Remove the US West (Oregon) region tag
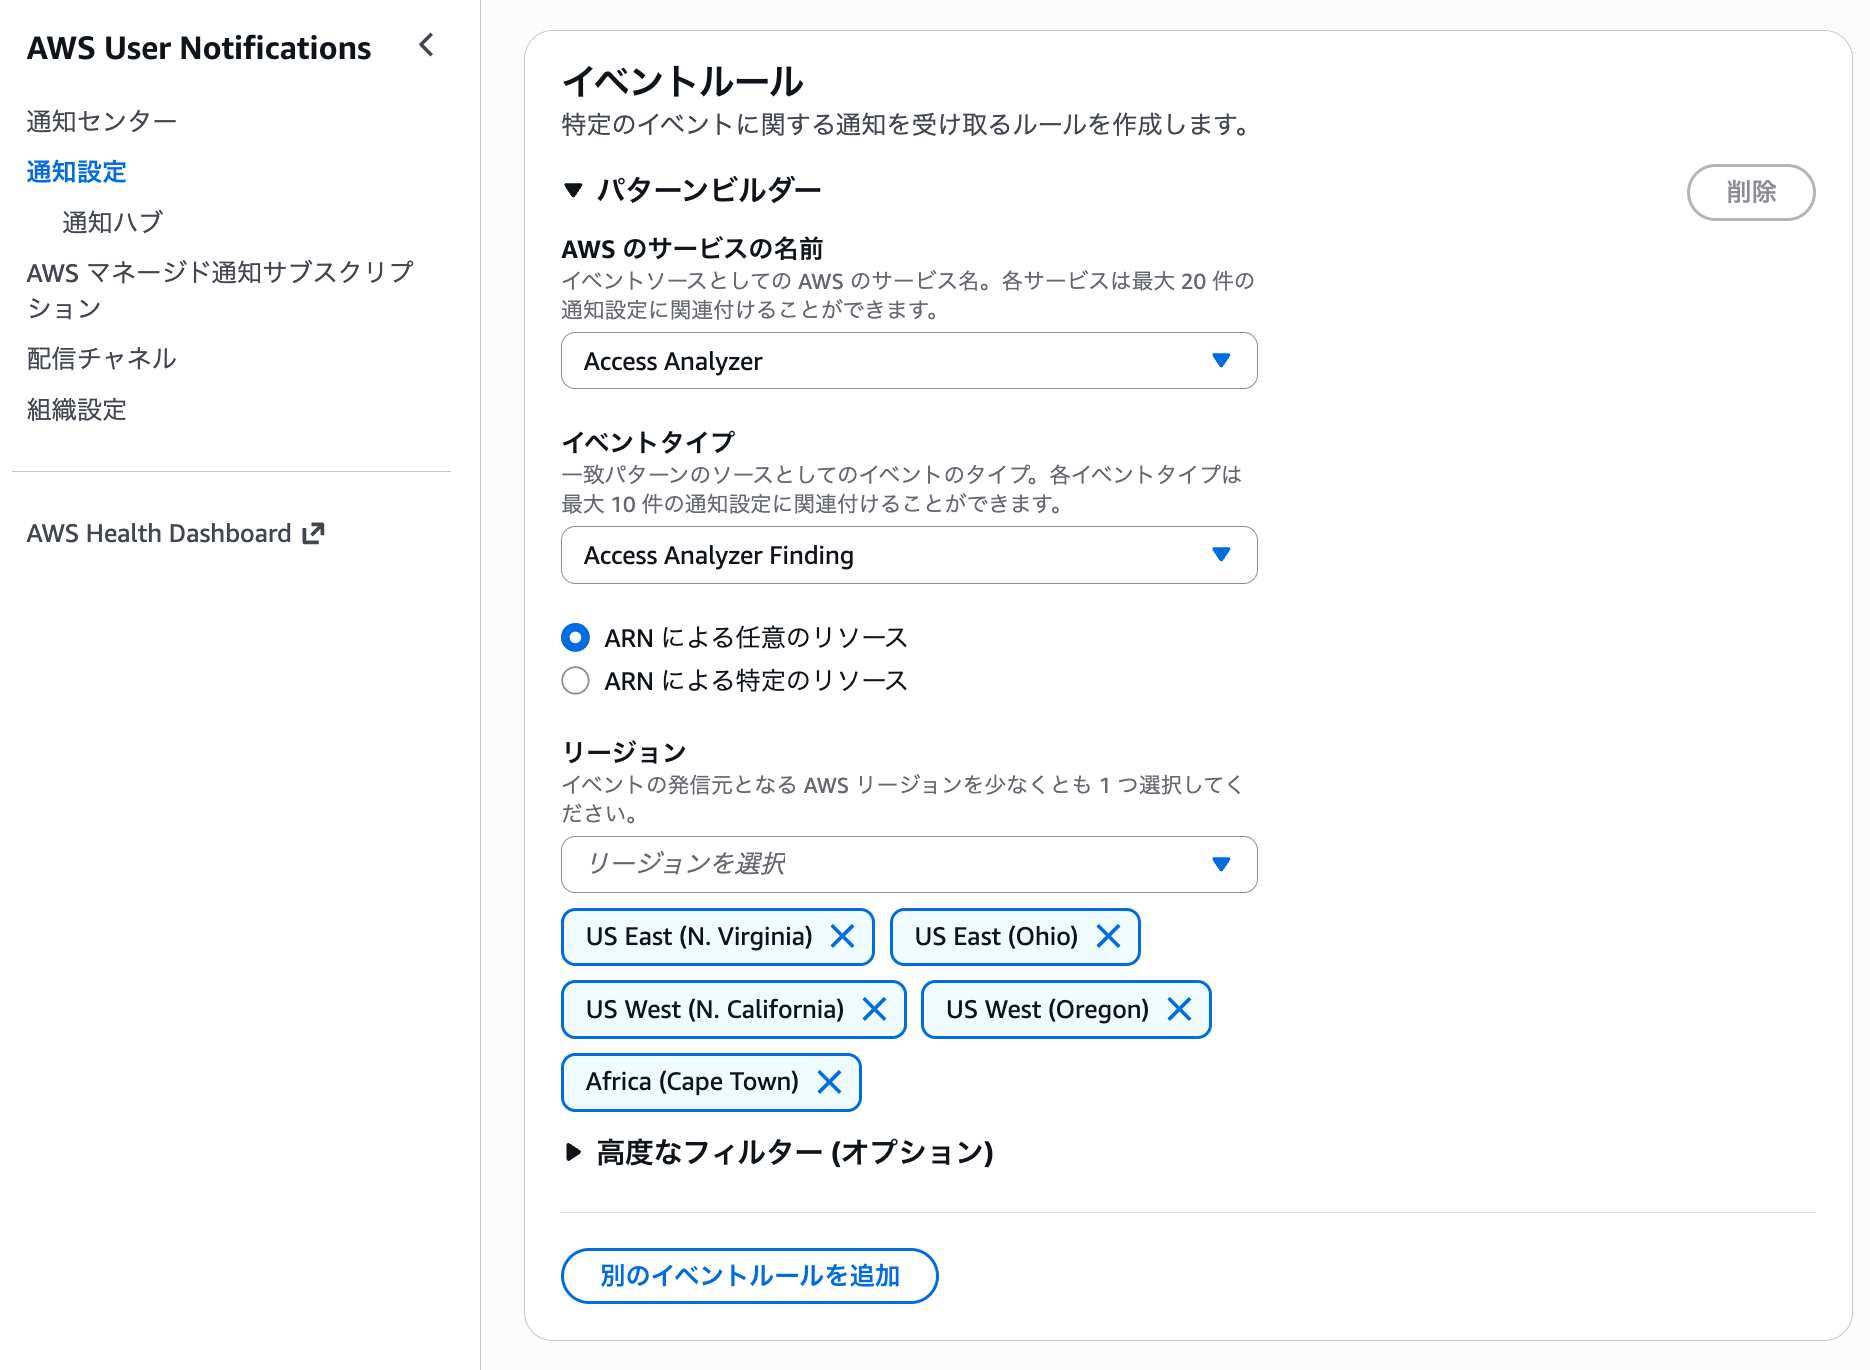Image resolution: width=1870 pixels, height=1370 pixels. pos(1180,1009)
